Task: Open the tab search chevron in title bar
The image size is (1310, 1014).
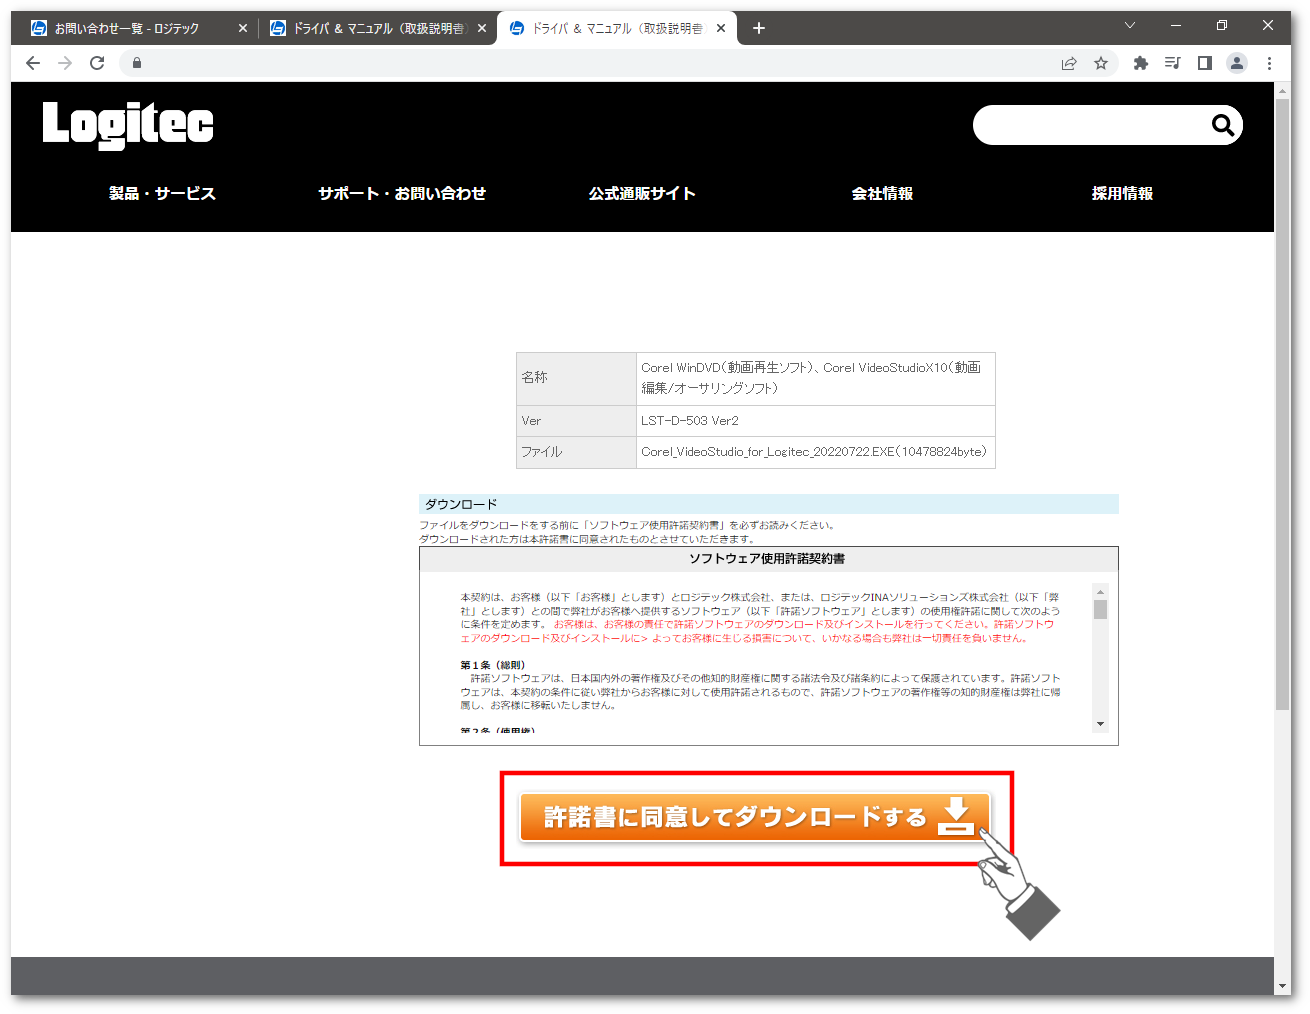Action: click(1130, 26)
